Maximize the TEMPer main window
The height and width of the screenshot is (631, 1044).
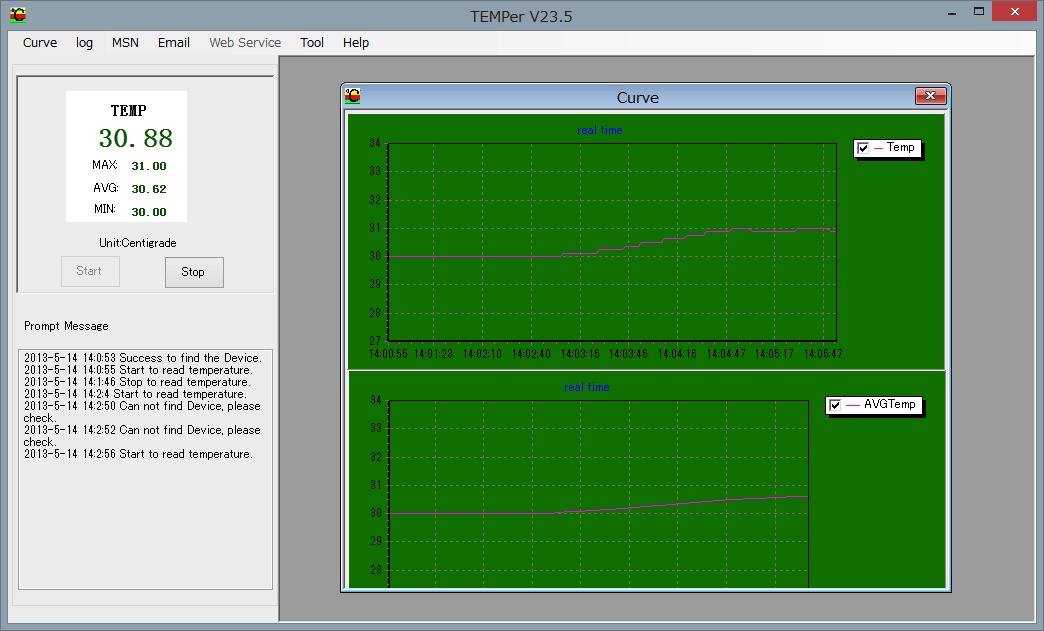point(981,13)
